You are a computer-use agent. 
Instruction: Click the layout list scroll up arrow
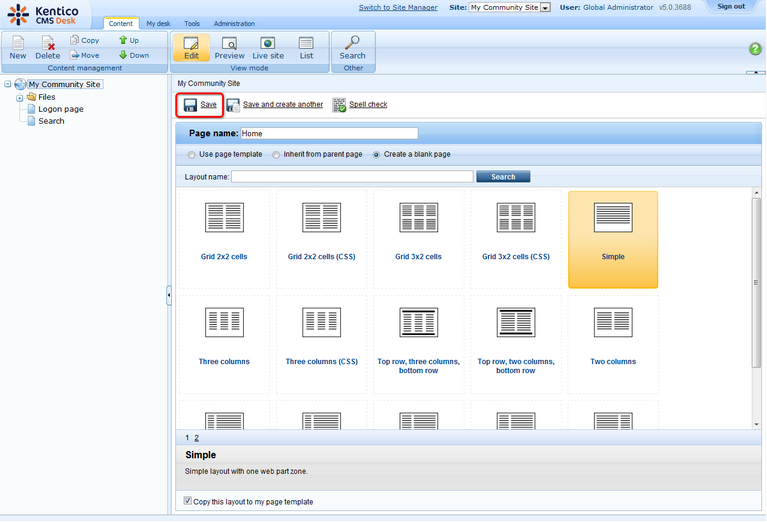pyautogui.click(x=757, y=193)
